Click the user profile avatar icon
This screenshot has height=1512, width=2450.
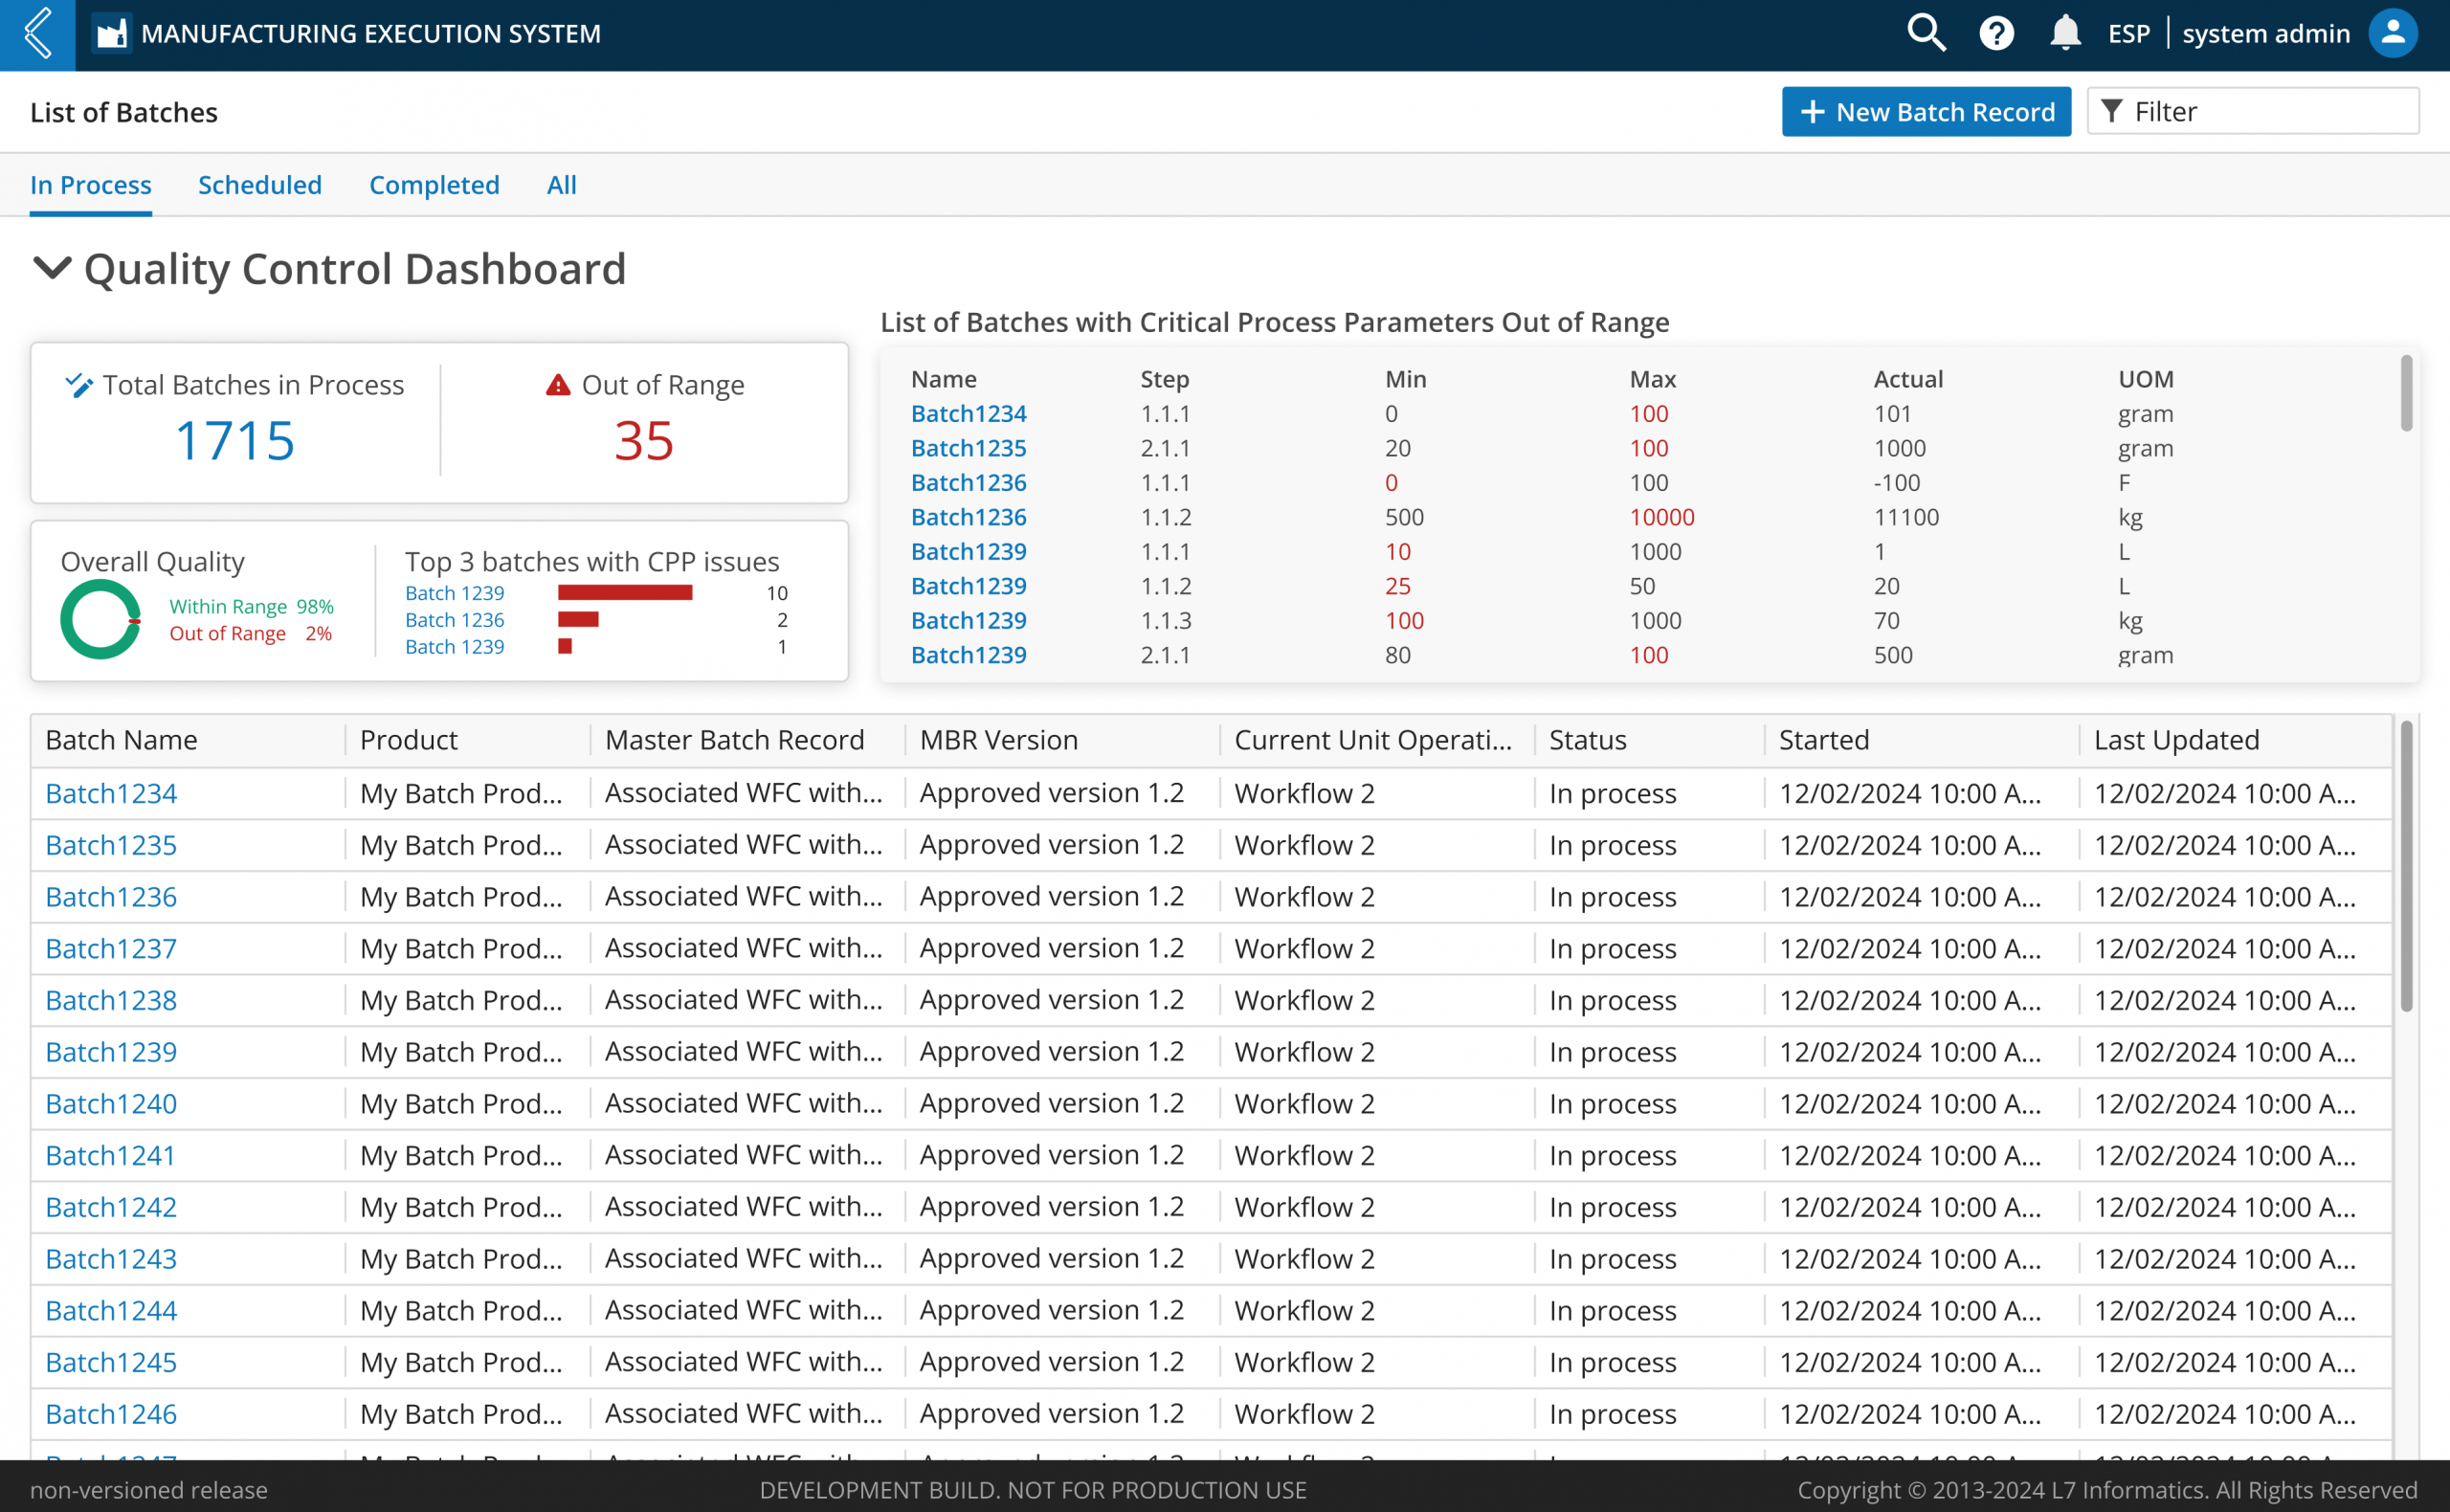[2392, 34]
